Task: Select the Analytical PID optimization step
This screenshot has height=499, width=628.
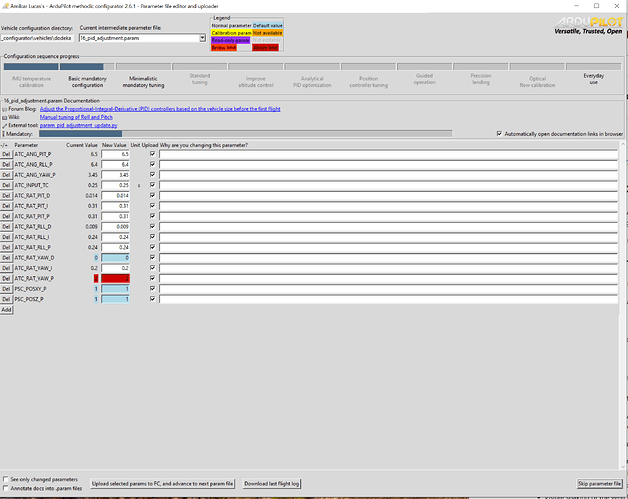Action: (312, 82)
